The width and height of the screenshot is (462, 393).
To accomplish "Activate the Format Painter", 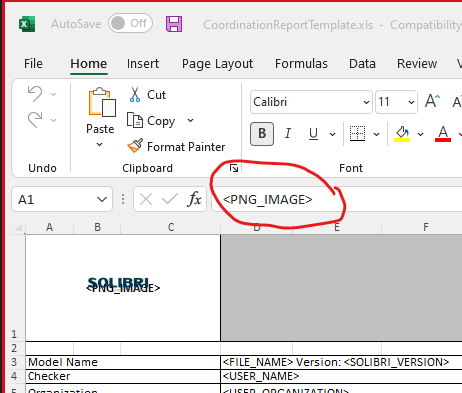I will click(x=176, y=146).
